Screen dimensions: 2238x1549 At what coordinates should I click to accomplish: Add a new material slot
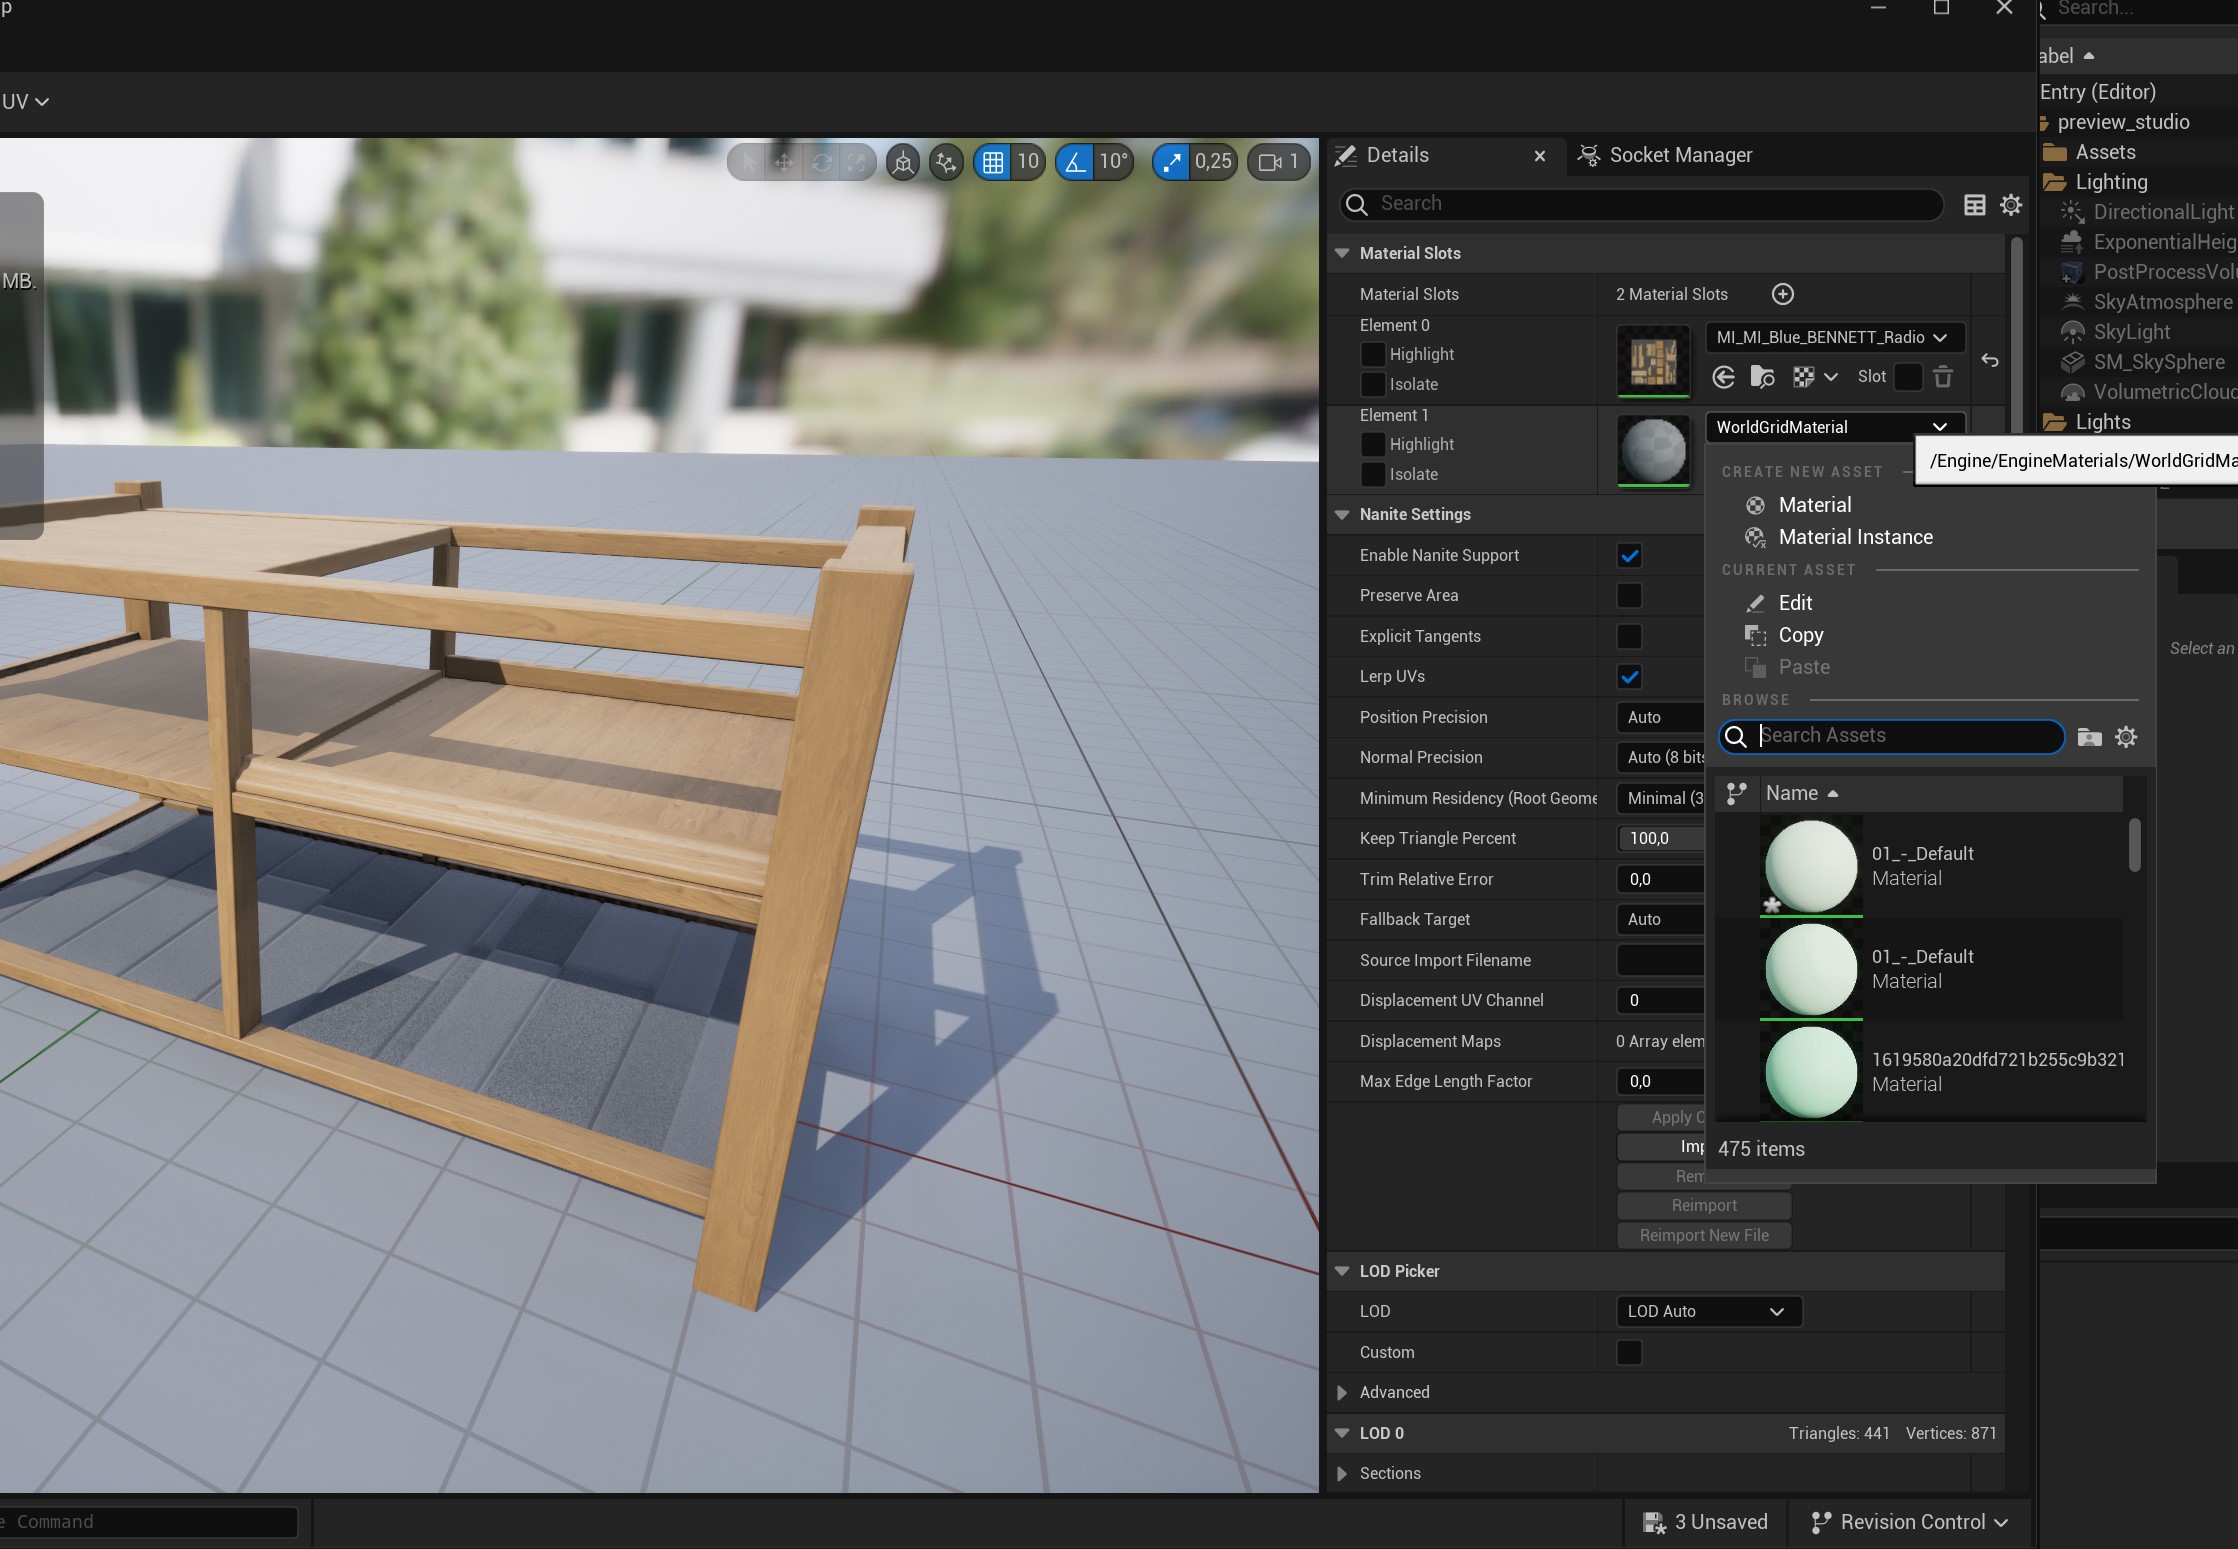(1782, 294)
